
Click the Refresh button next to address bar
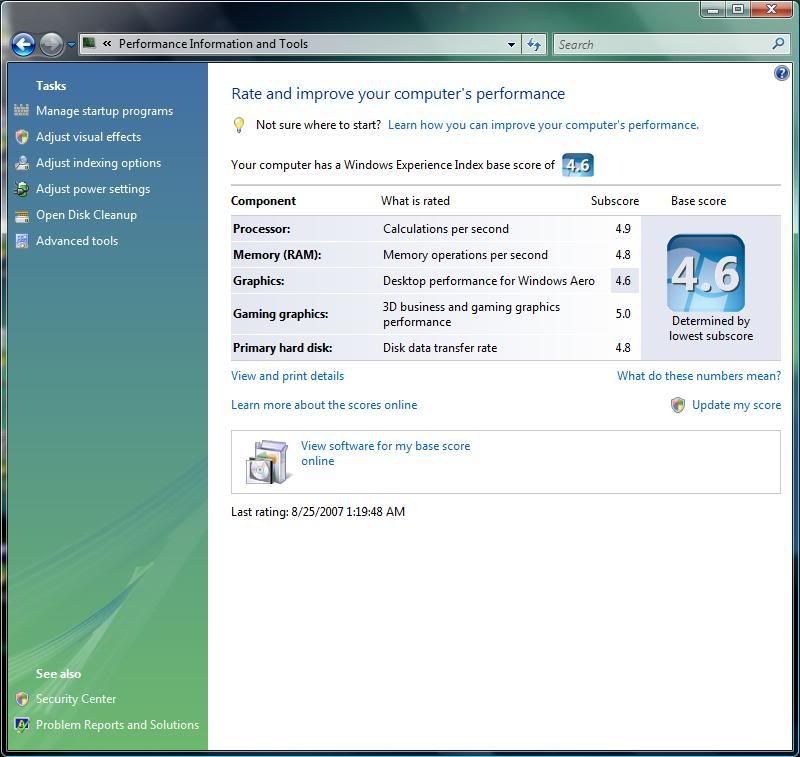534,44
